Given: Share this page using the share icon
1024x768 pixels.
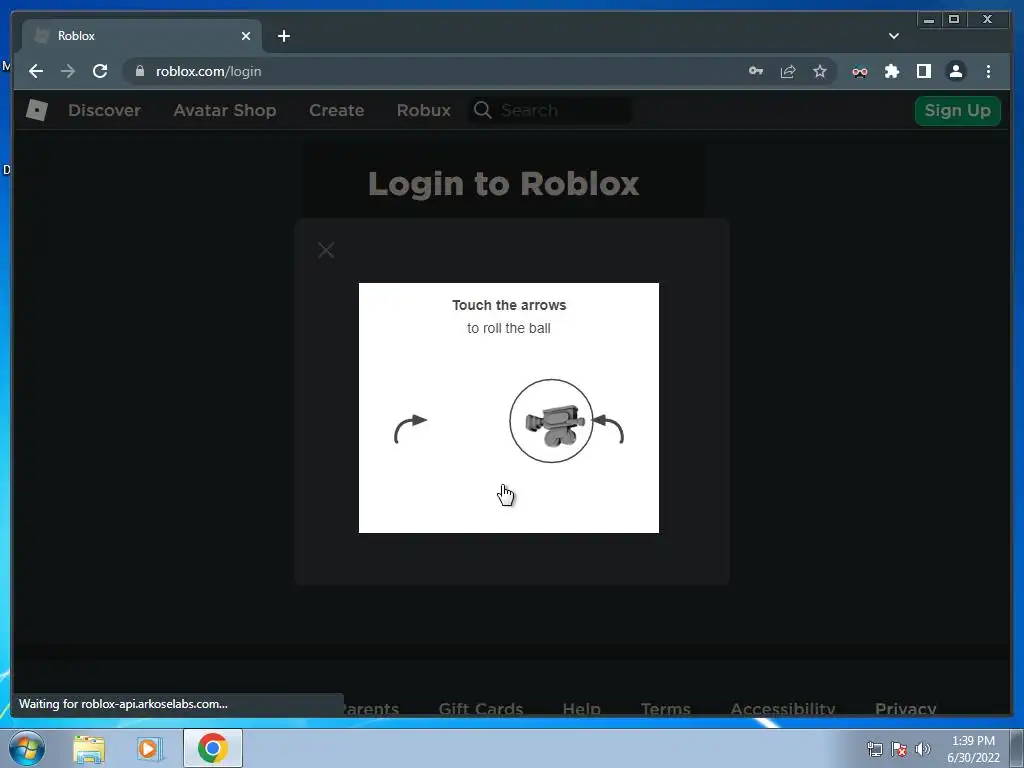Looking at the screenshot, I should [788, 71].
